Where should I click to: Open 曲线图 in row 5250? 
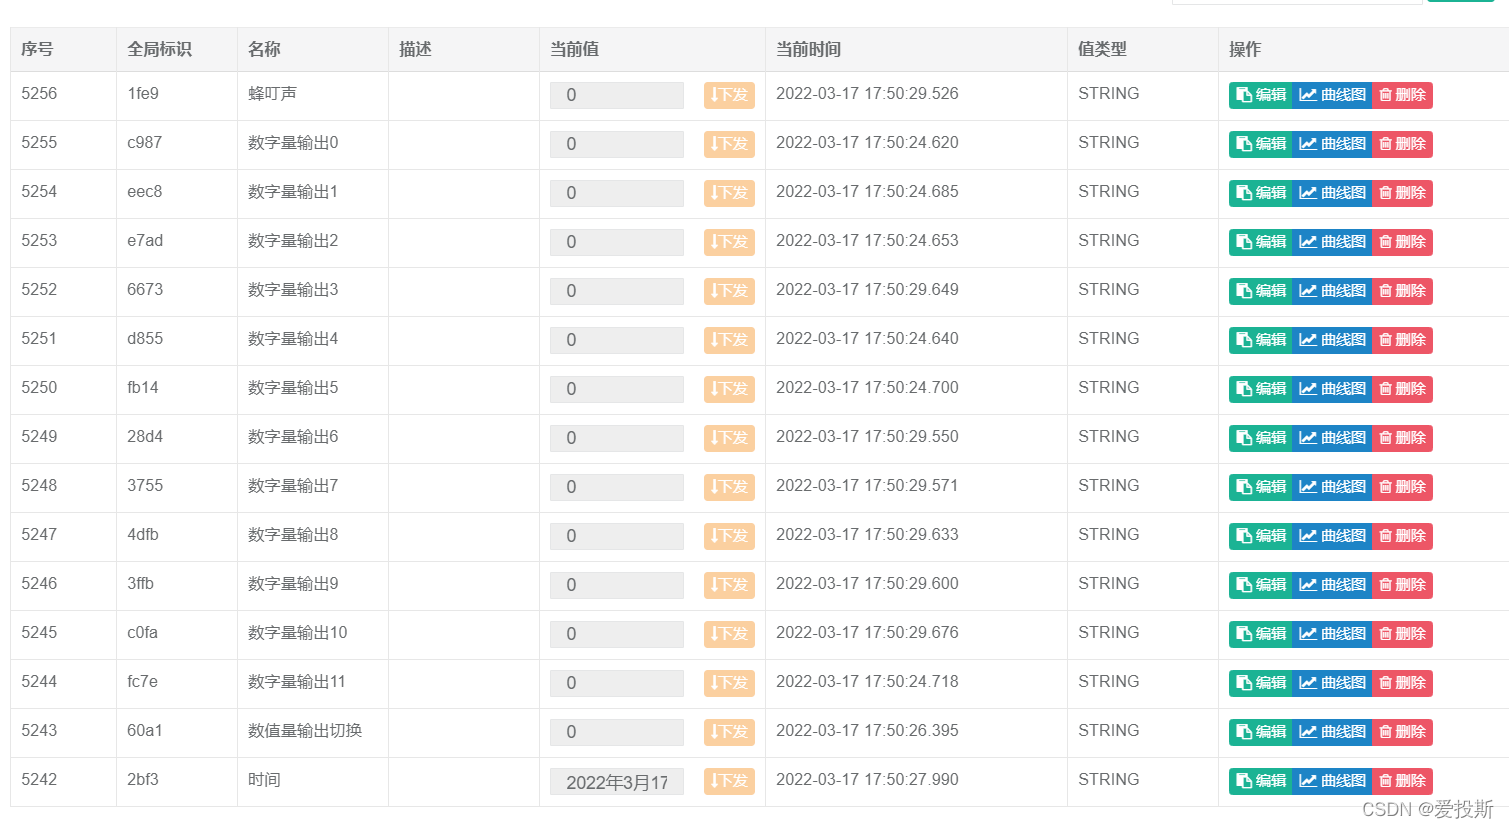tap(1332, 389)
